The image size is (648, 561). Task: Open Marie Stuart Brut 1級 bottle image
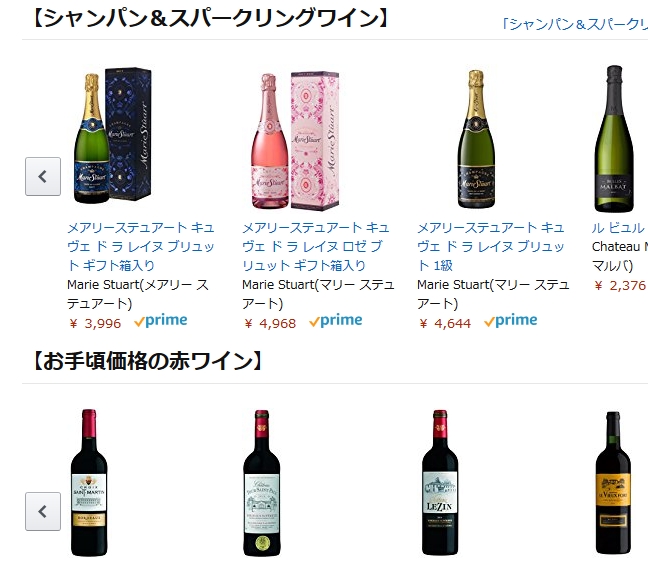tap(476, 139)
